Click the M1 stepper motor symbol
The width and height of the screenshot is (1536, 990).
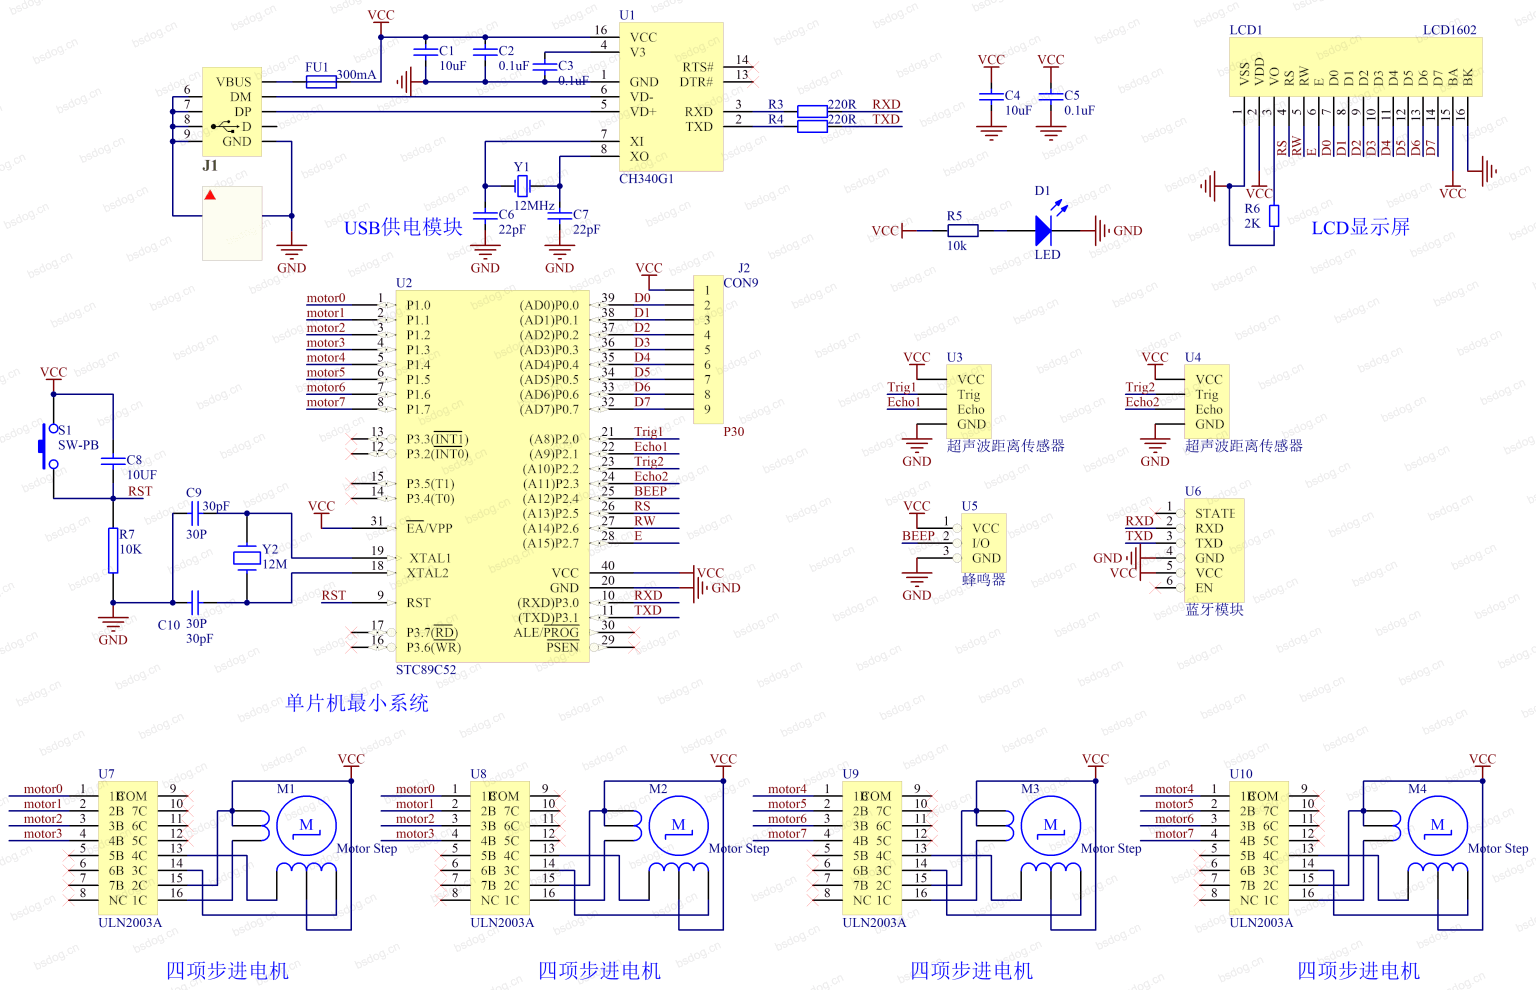coord(308,826)
